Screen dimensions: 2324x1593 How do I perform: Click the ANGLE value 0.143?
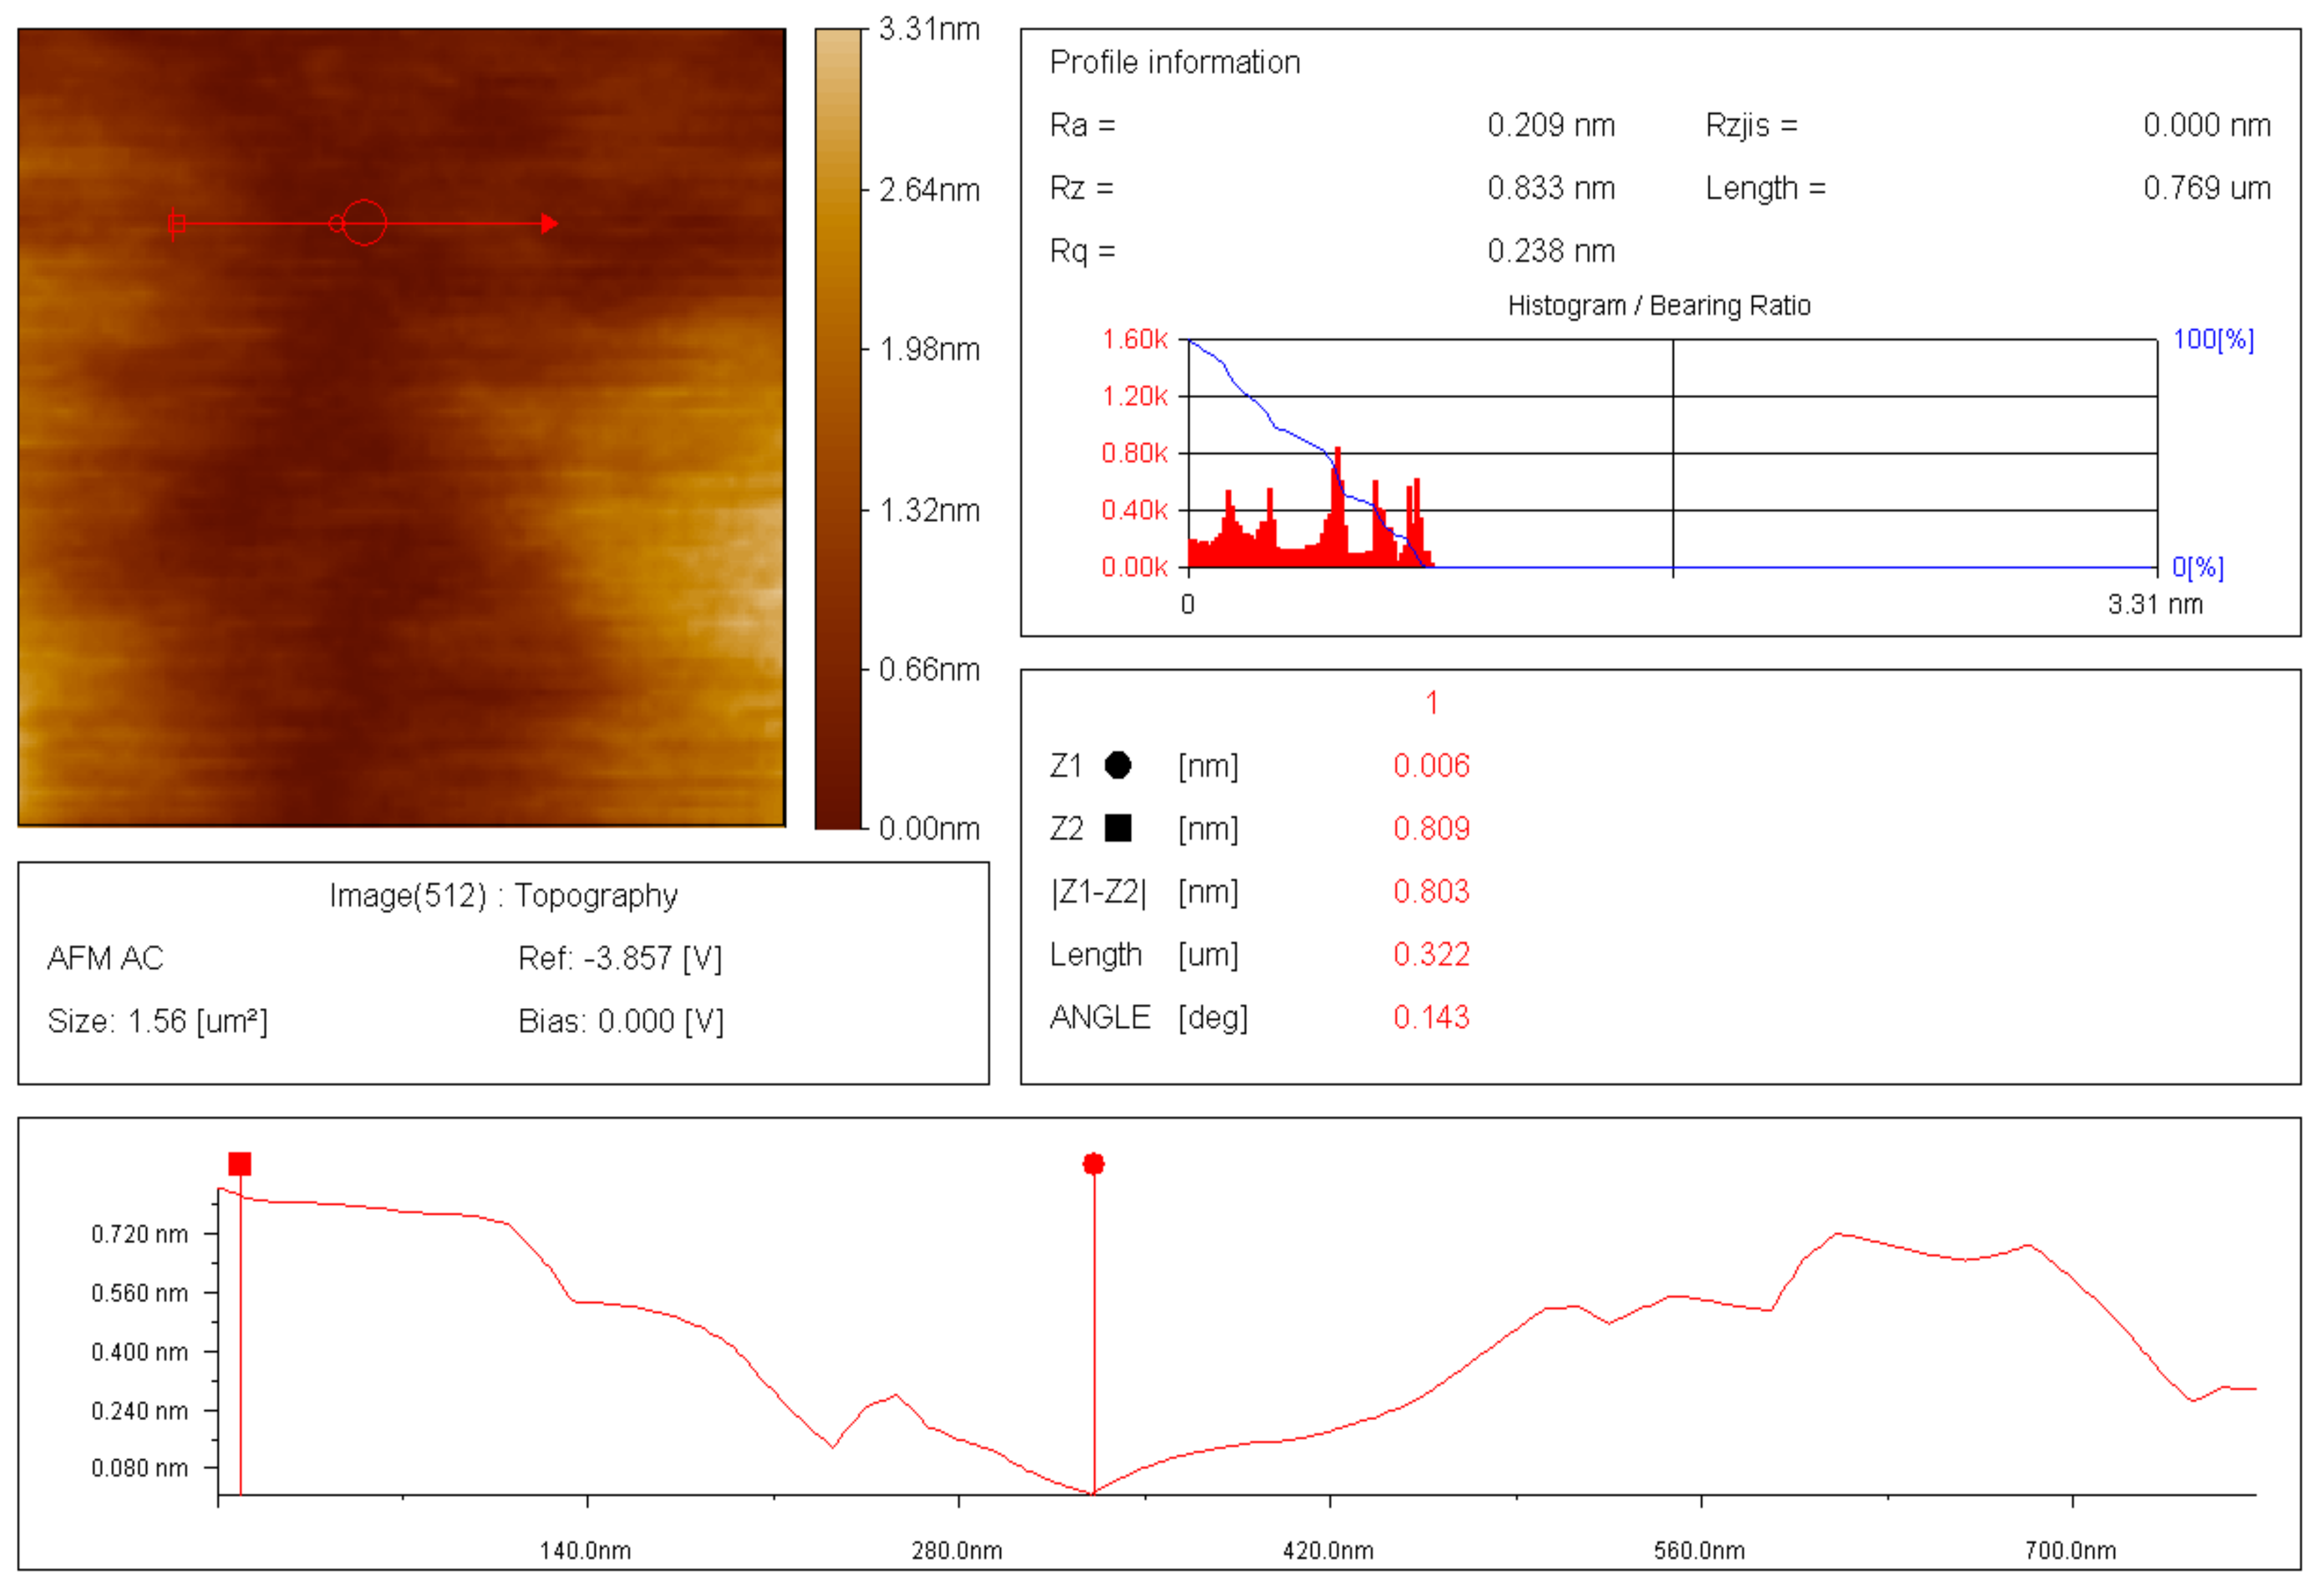click(1431, 1018)
